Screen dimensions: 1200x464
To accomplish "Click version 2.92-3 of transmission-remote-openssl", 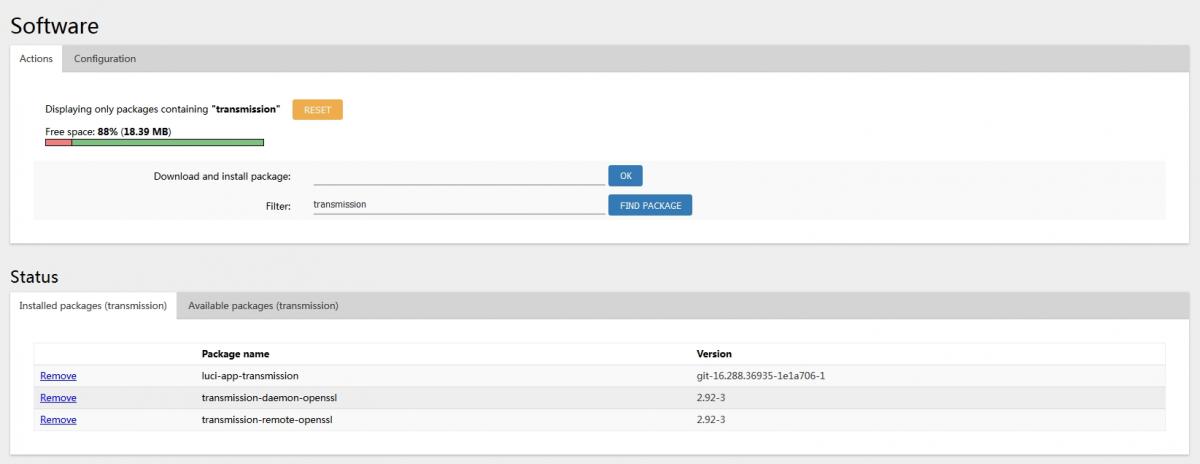I will (711, 420).
